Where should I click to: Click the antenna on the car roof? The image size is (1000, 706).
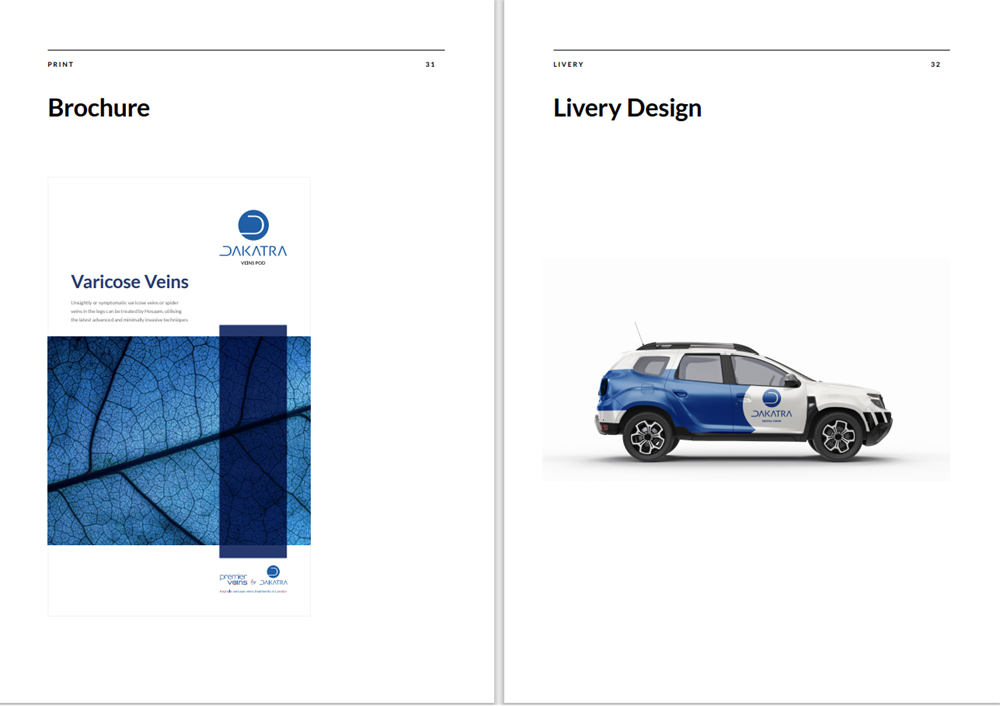point(635,333)
